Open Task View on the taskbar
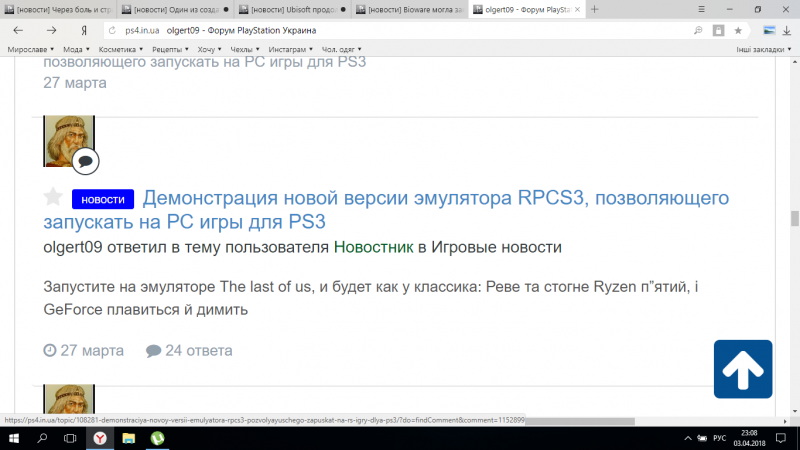The image size is (800, 450). (70, 438)
